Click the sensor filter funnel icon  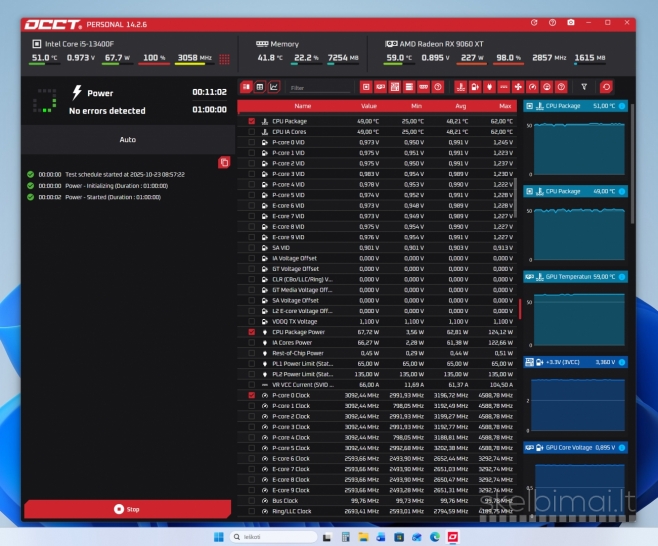tap(585, 87)
